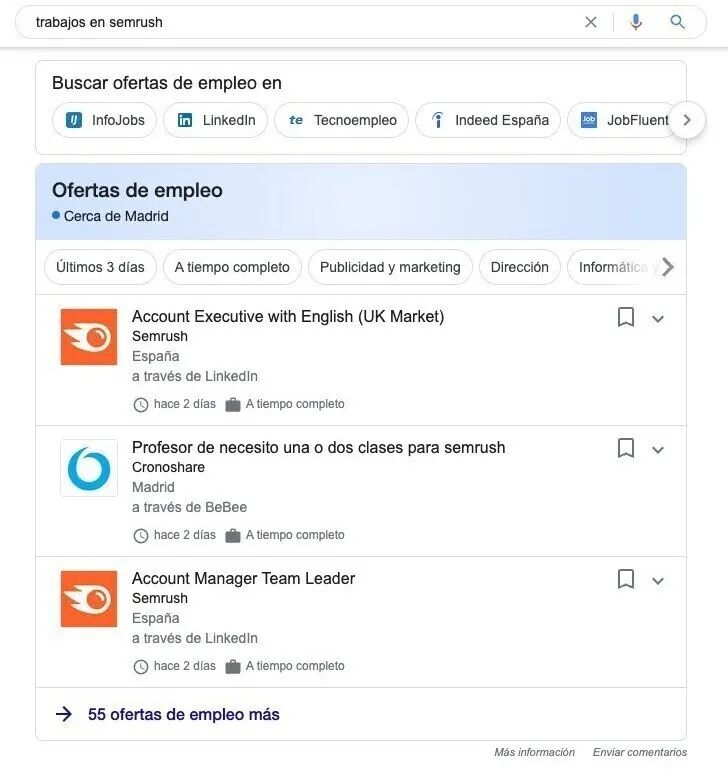
Task: Click the 'Buscar ofertas de empleo en' heading
Action: coord(167,83)
